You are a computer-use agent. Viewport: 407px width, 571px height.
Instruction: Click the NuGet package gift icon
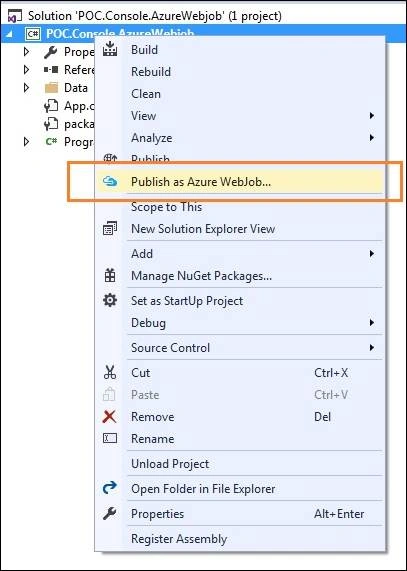click(x=110, y=276)
